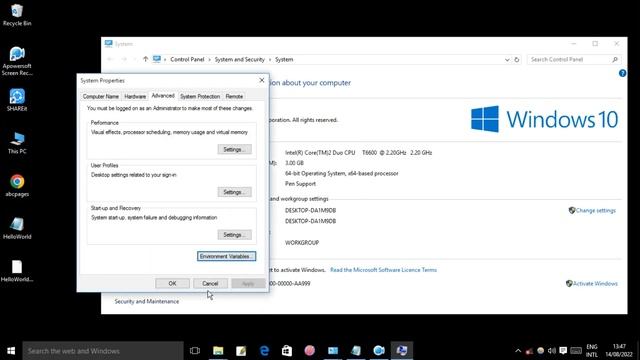Click the WORKGROUP text
This screenshot has height=360, width=640.
pos(302,242)
